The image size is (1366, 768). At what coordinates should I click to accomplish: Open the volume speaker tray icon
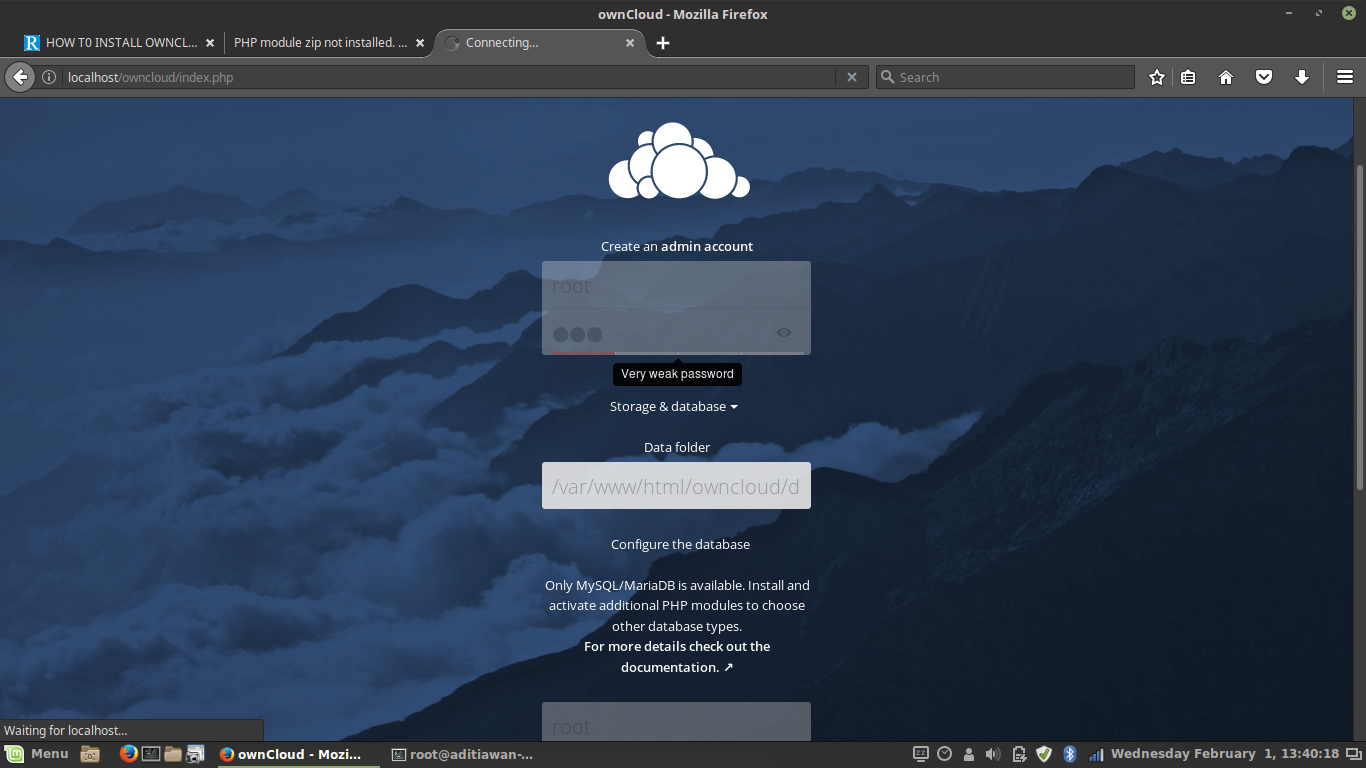pyautogui.click(x=993, y=754)
